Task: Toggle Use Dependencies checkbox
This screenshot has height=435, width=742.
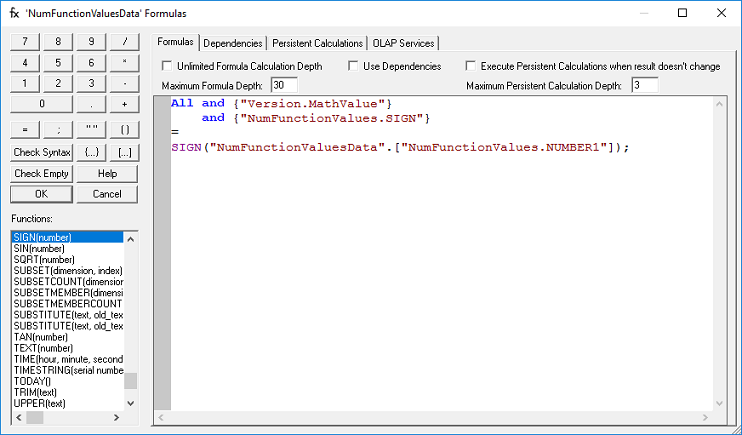Action: [x=354, y=66]
